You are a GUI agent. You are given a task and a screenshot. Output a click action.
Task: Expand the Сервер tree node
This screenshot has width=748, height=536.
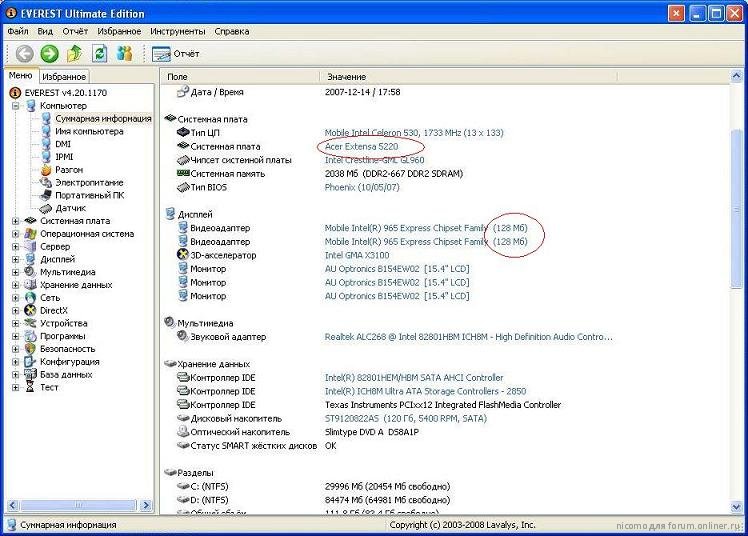(15, 247)
